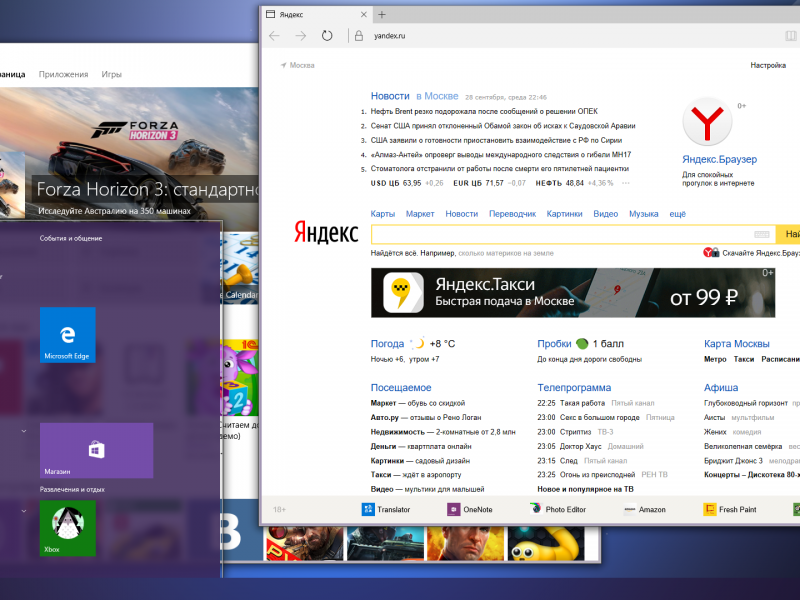The height and width of the screenshot is (600, 800).
Task: Open reading view book icon
Action: pyautogui.click(x=790, y=36)
